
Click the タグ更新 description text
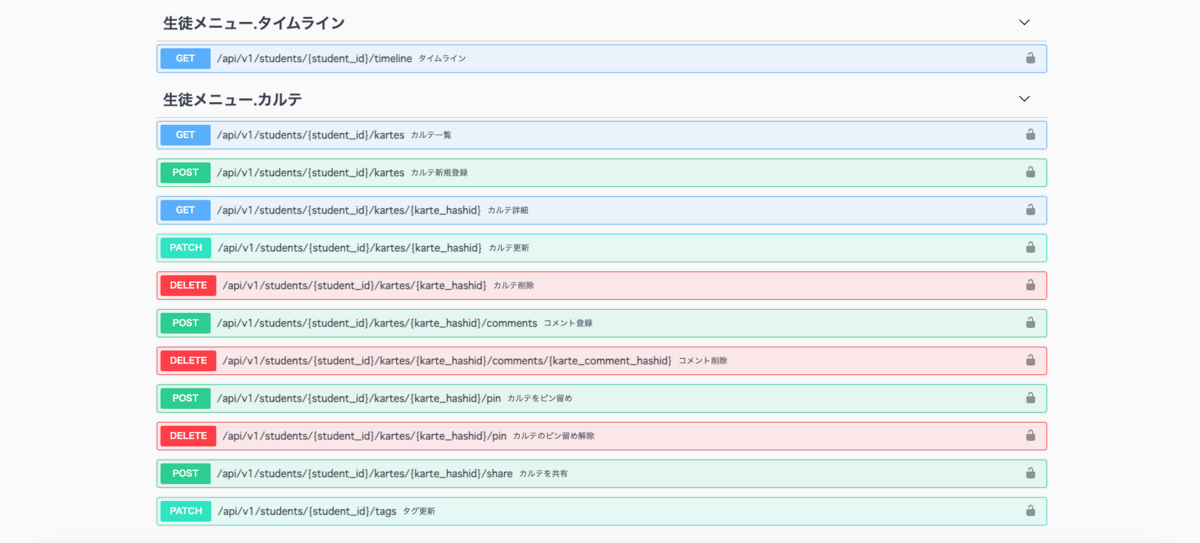coord(419,511)
